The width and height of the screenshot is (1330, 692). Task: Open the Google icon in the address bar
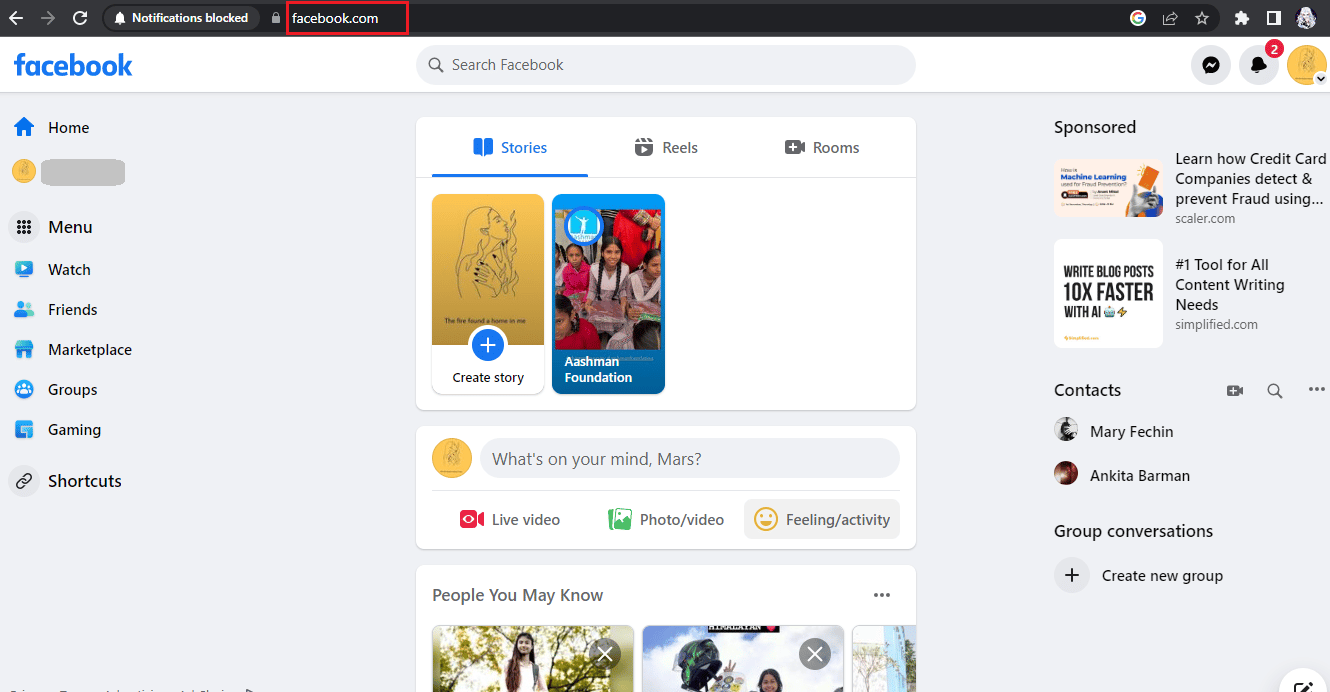pos(1138,18)
